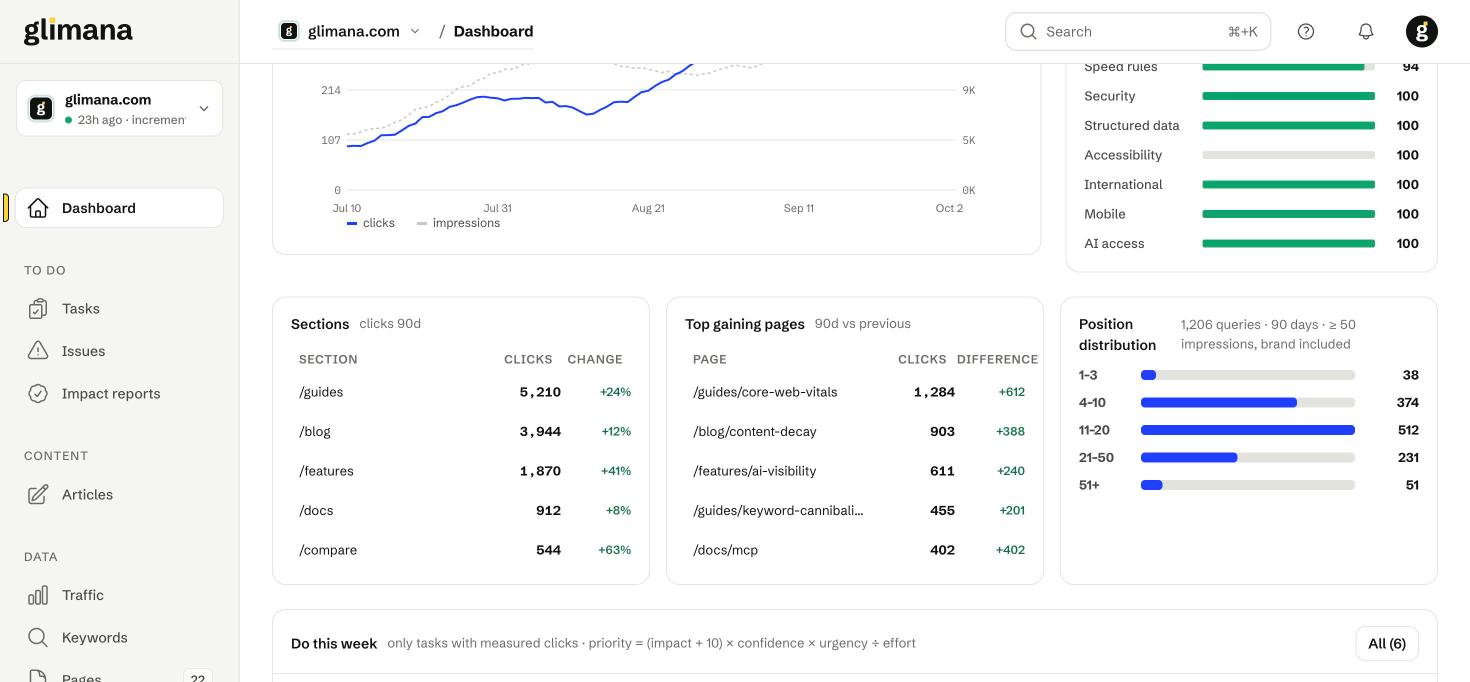
Task: Click the DIFFERENCE column header
Action: pos(997,359)
